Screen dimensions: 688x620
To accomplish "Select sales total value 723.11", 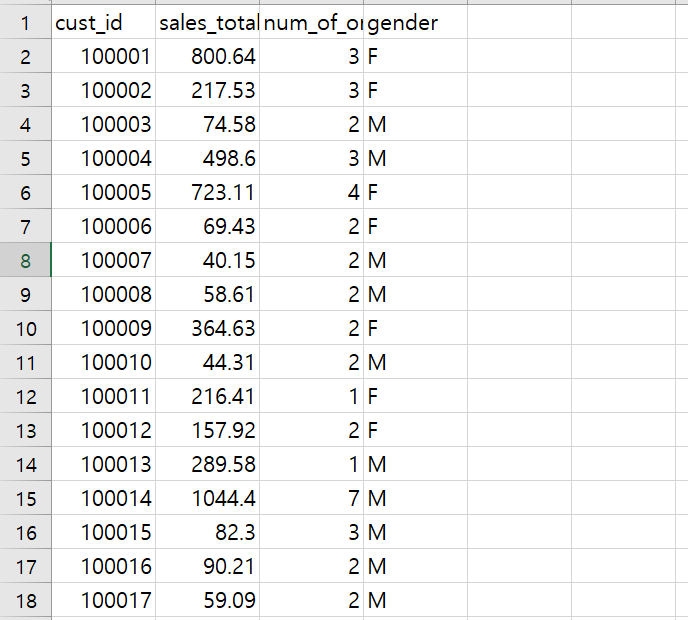I will (208, 192).
